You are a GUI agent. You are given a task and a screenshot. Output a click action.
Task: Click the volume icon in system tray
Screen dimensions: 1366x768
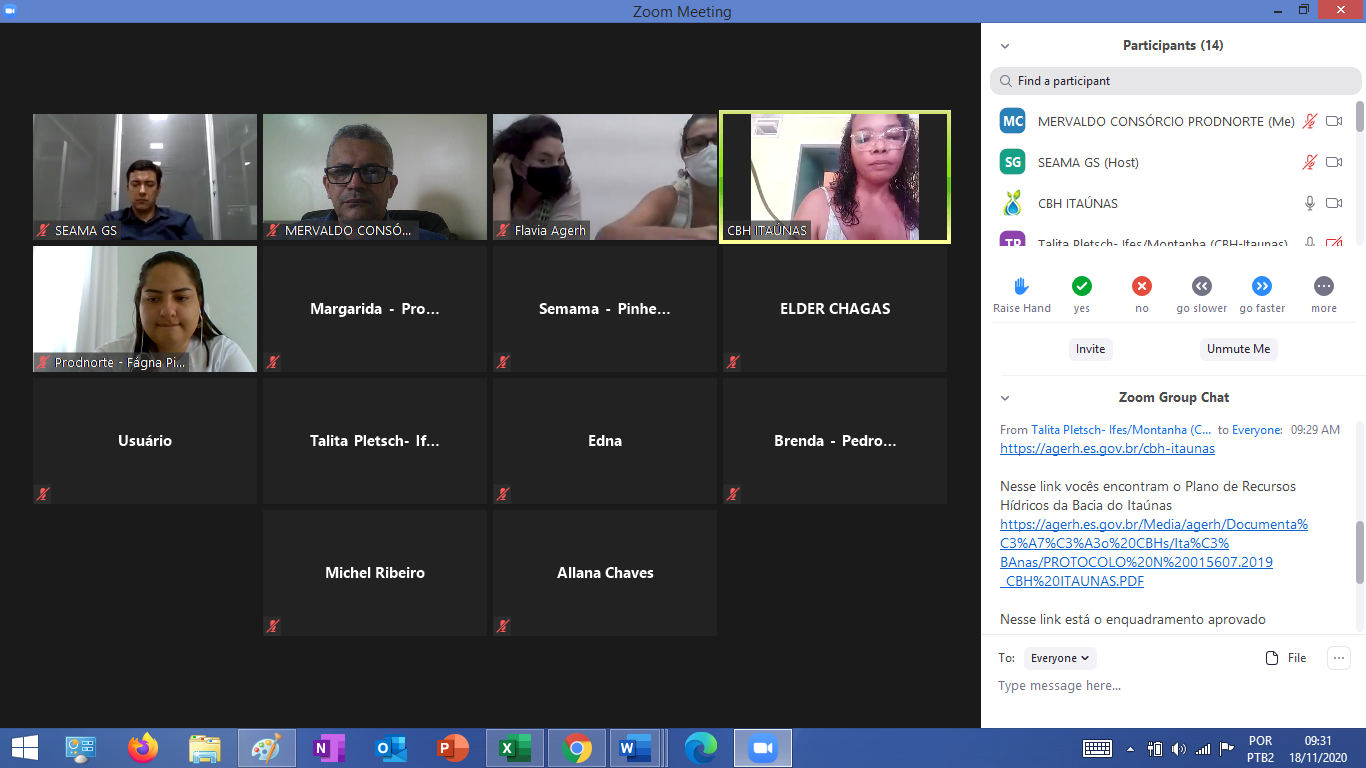coord(1179,749)
